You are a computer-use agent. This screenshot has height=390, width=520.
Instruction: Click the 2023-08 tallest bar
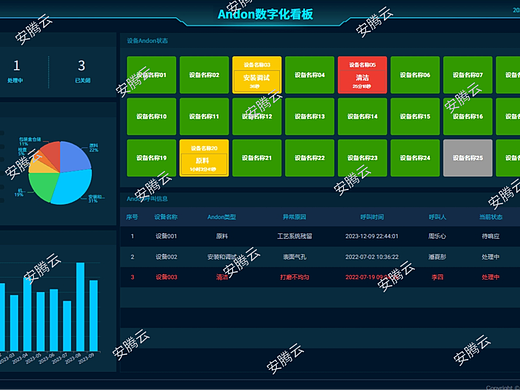point(80,307)
